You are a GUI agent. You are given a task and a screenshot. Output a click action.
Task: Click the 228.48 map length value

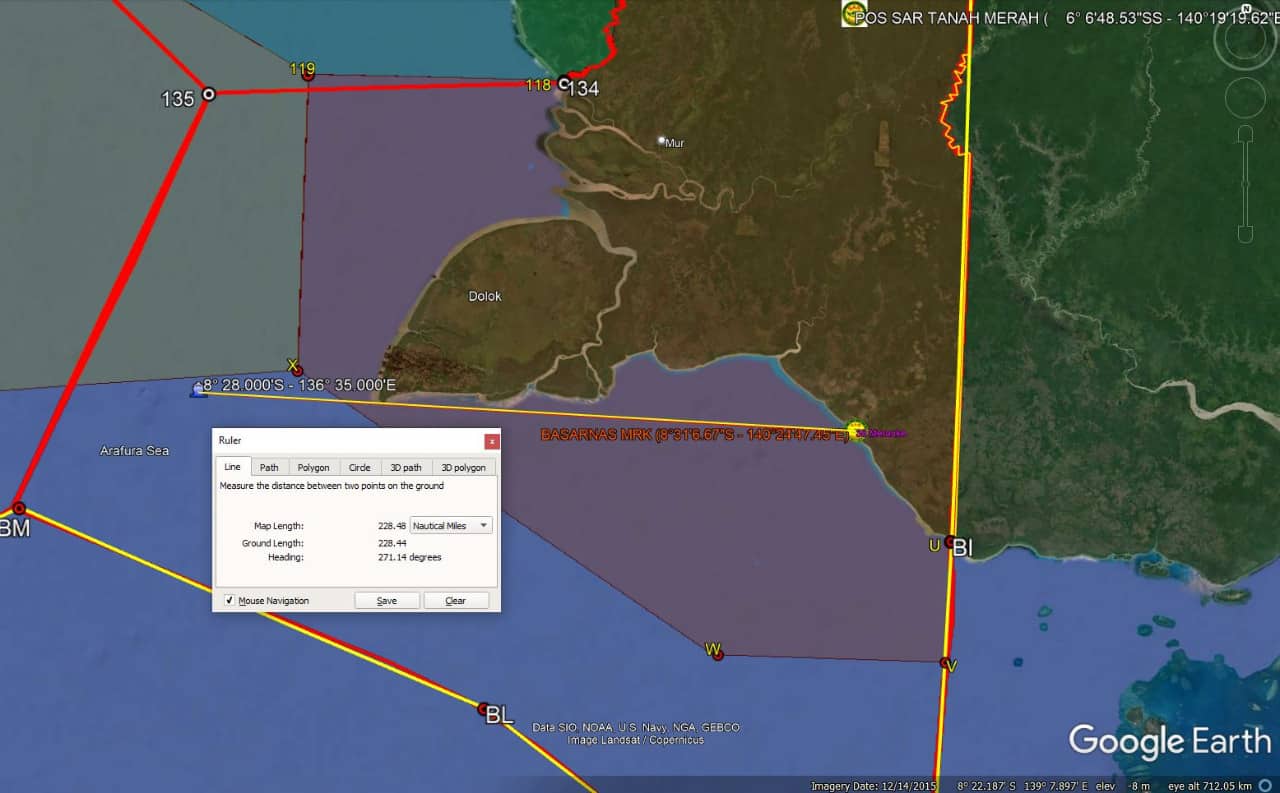[392, 526]
